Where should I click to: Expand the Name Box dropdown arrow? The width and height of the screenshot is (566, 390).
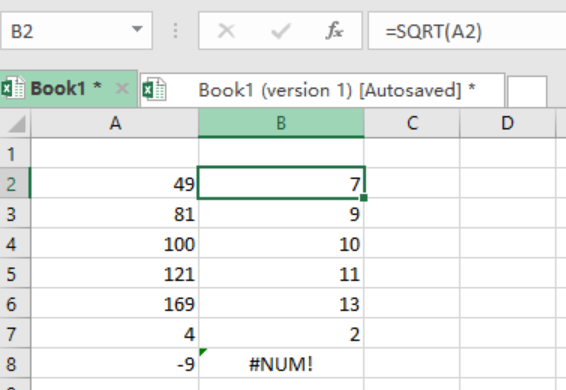[137, 29]
